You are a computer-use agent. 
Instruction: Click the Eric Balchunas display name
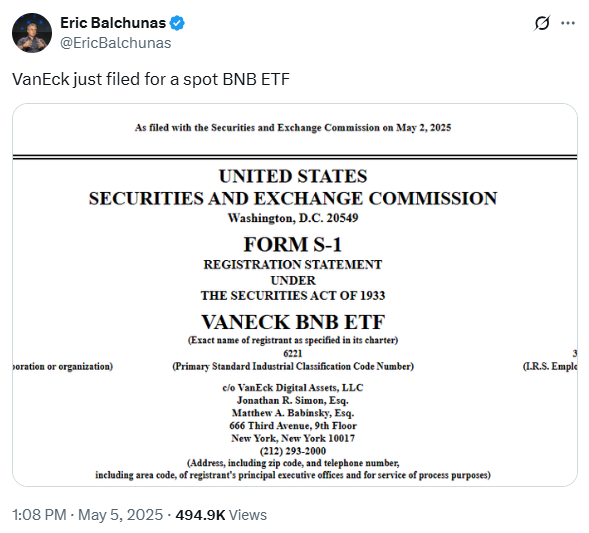coord(113,23)
